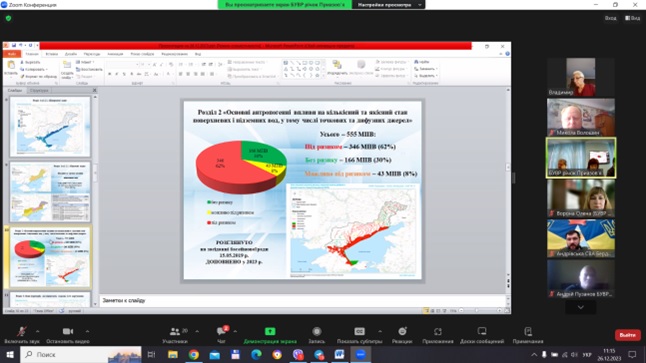Open the Insert ribbon tab in PowerPoint

tap(52, 54)
